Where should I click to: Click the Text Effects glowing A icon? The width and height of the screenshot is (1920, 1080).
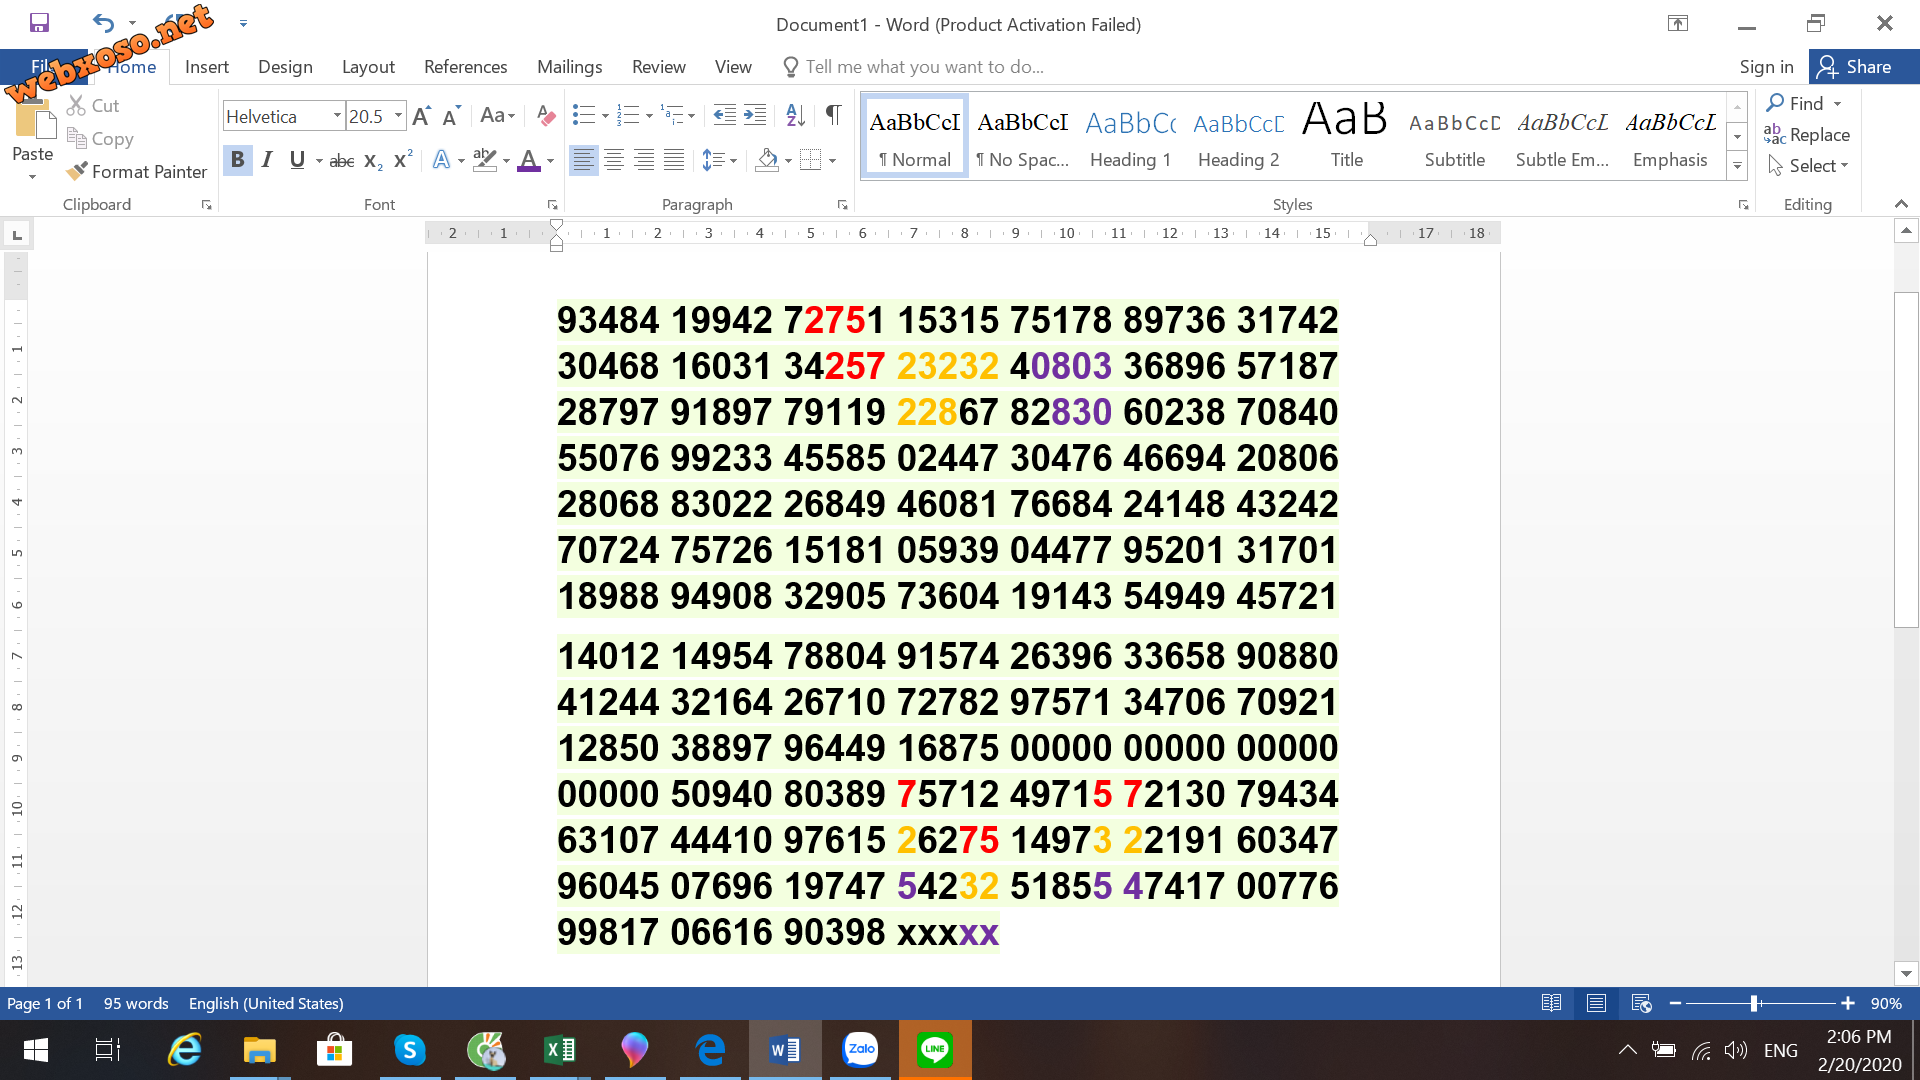click(x=441, y=160)
